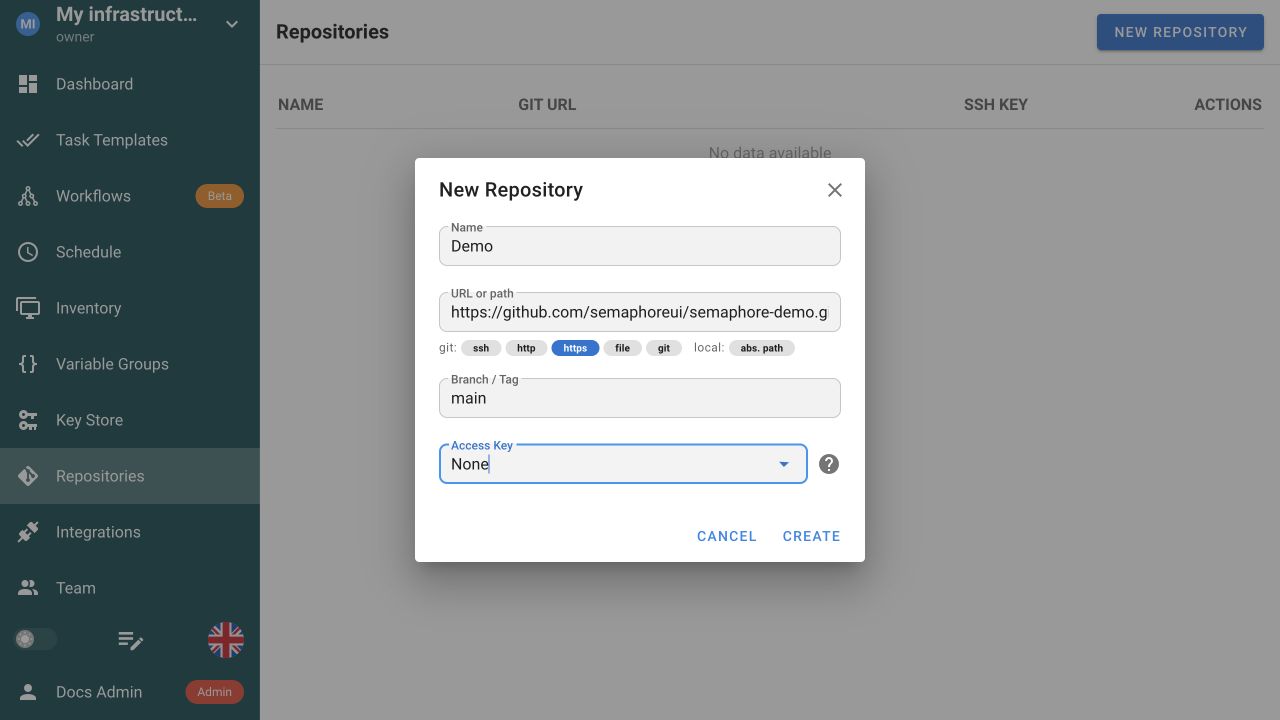This screenshot has width=1280, height=720.
Task: Click the Name input field
Action: tap(640, 246)
